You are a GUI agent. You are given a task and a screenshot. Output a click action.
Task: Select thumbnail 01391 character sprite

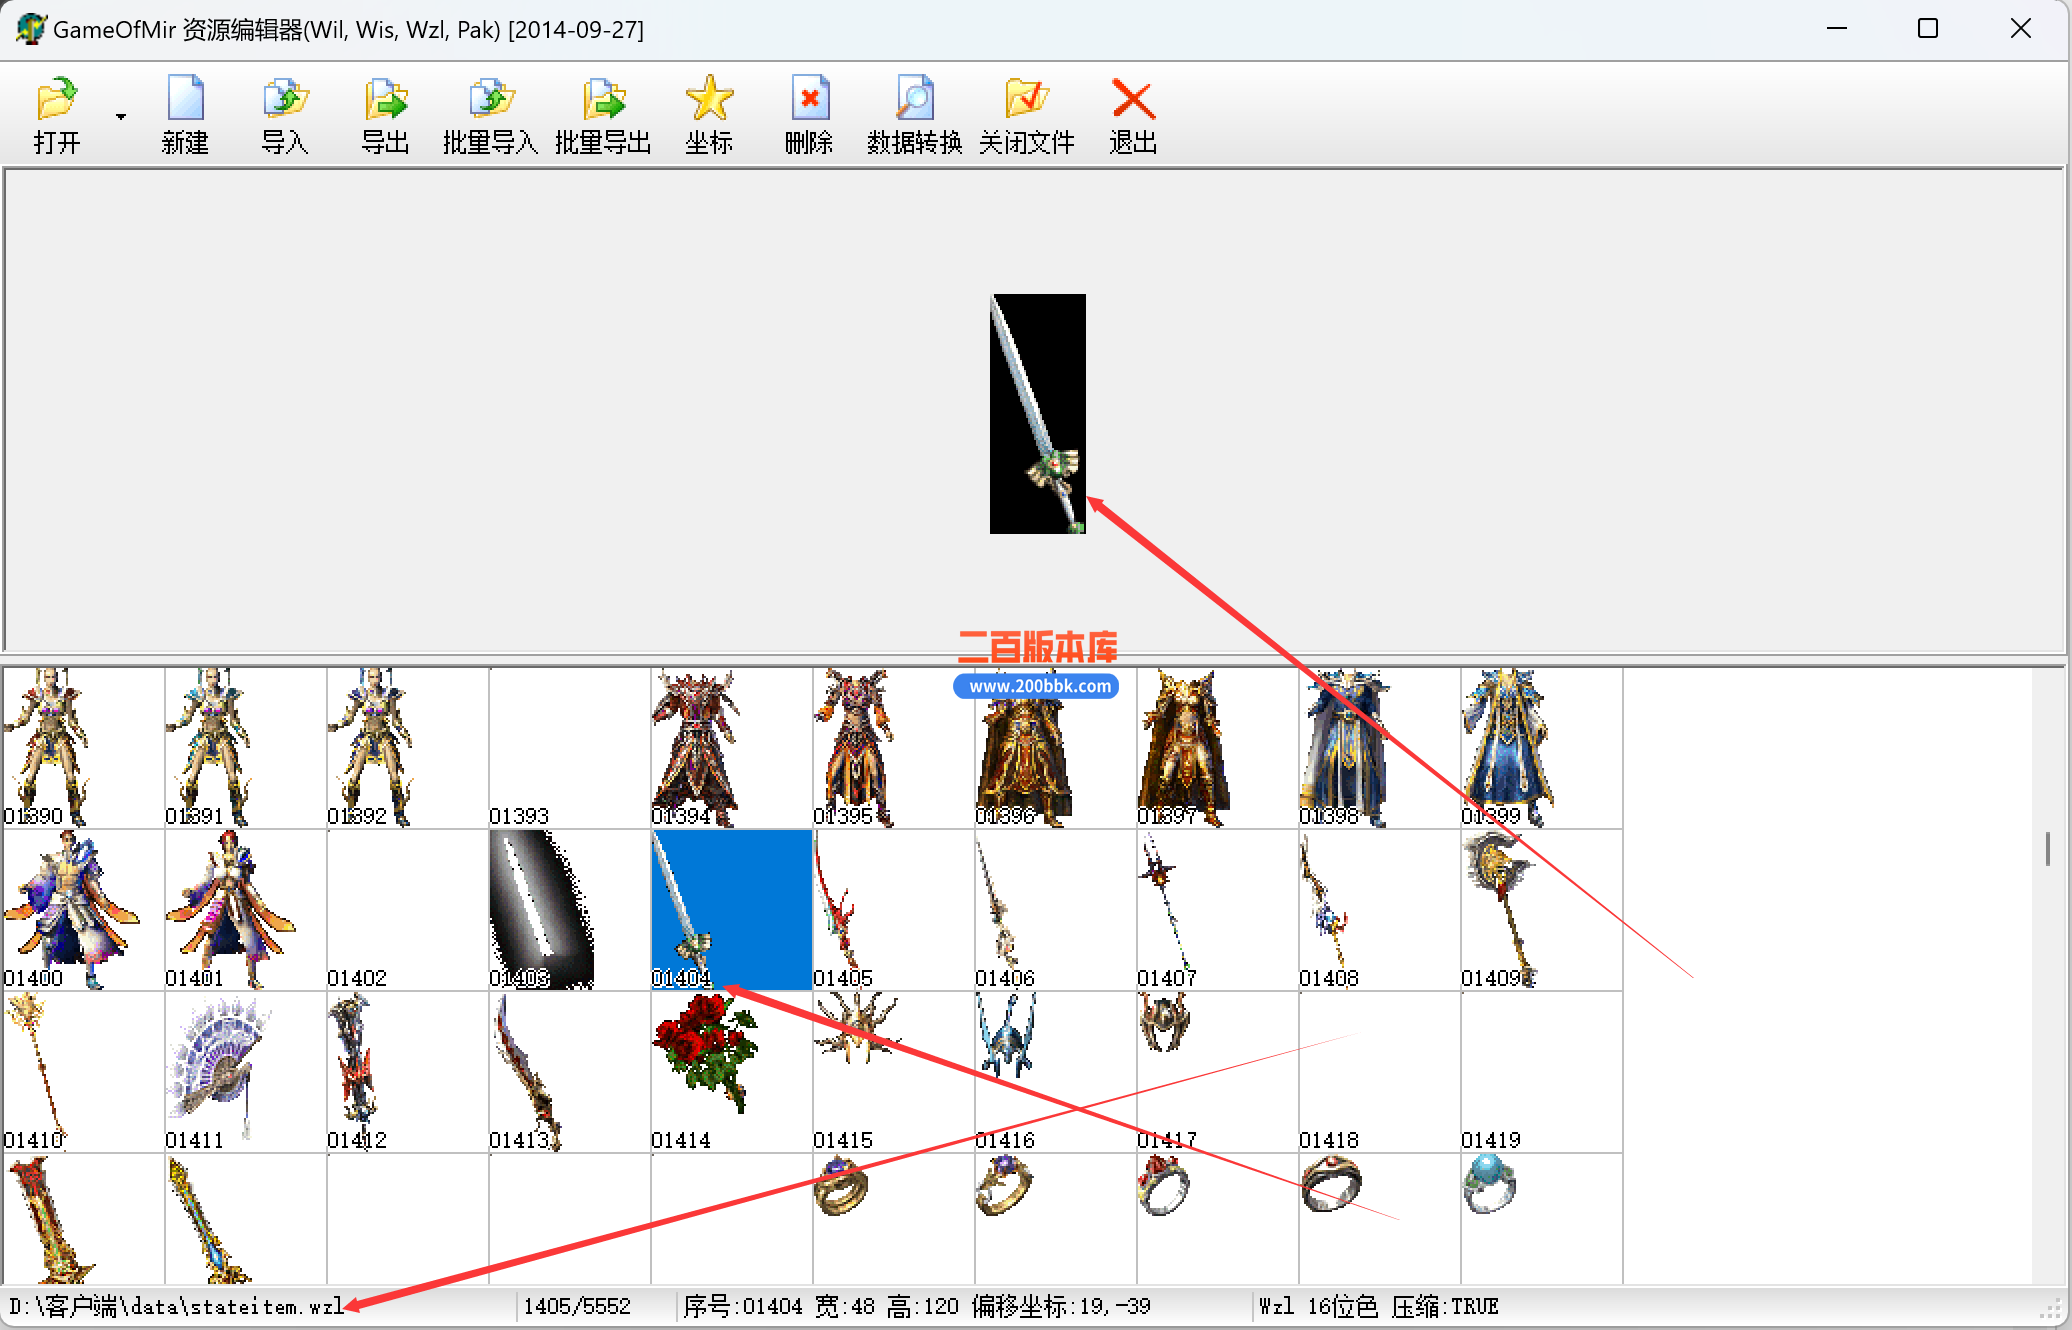pos(246,748)
